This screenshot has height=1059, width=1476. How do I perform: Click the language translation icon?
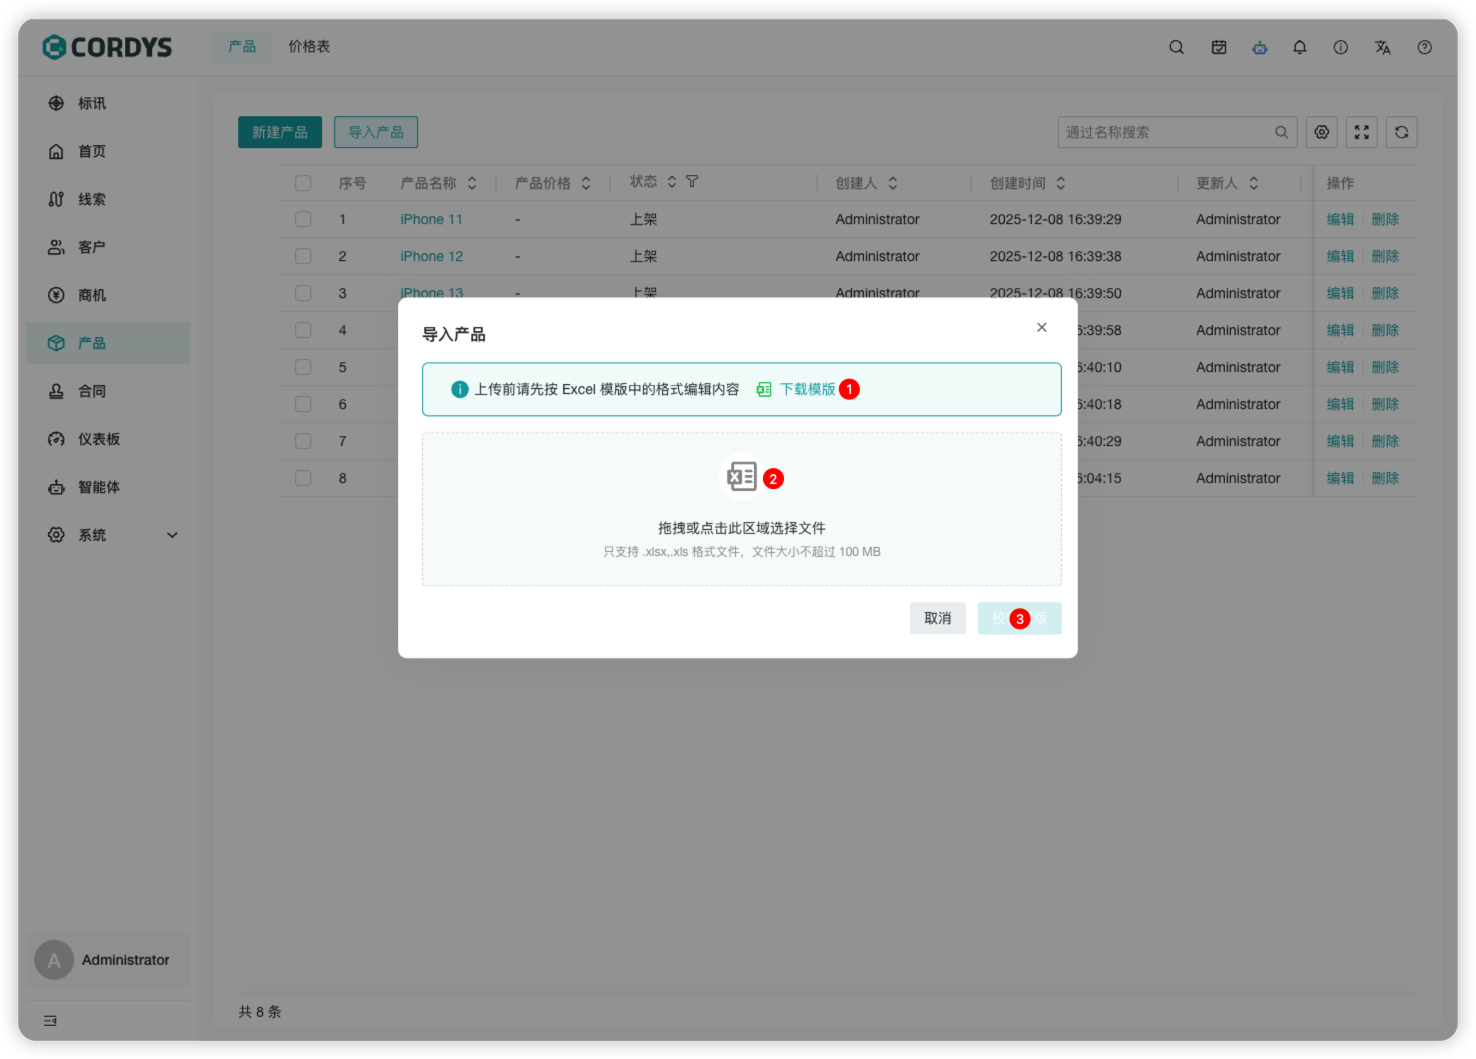coord(1382,47)
